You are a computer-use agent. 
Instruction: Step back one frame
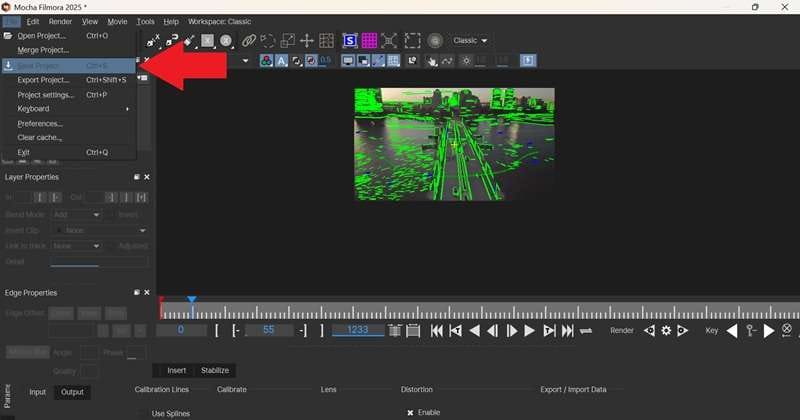coord(492,331)
